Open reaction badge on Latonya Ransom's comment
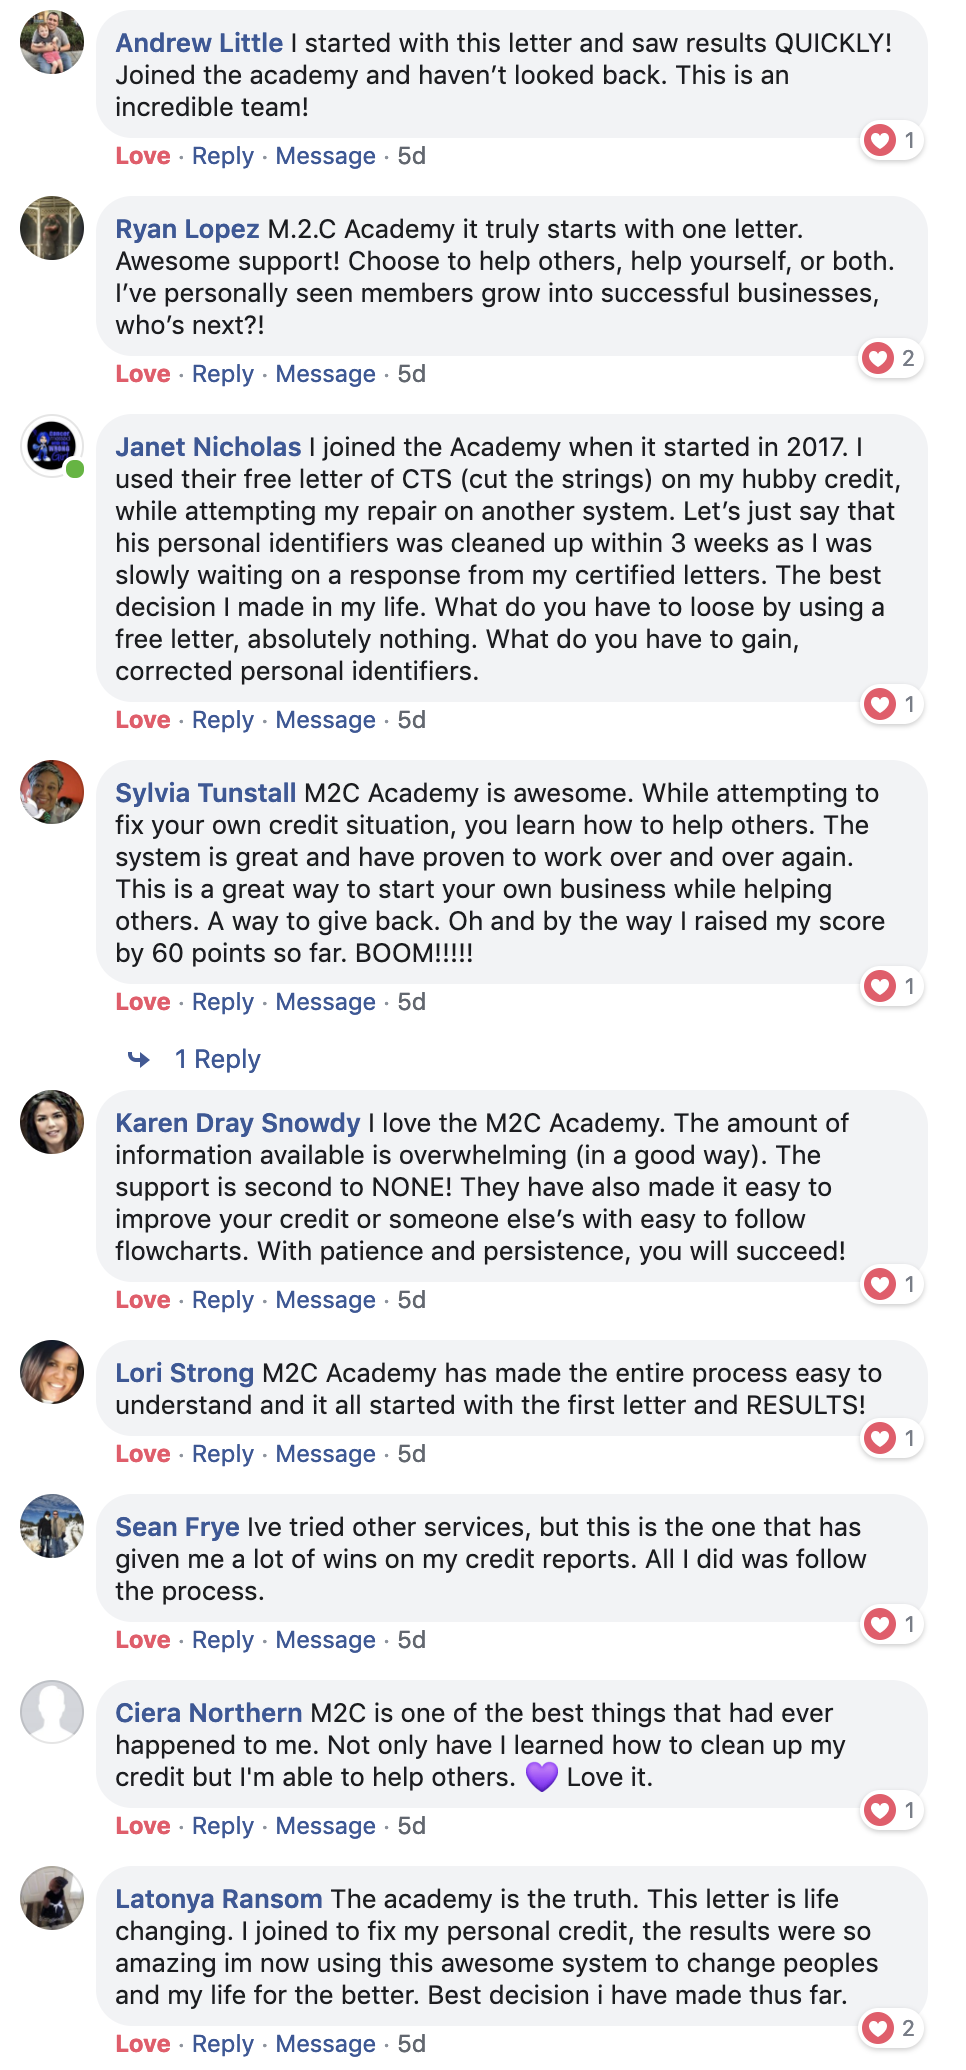Viewport: 966px width, 2070px height. click(890, 2028)
